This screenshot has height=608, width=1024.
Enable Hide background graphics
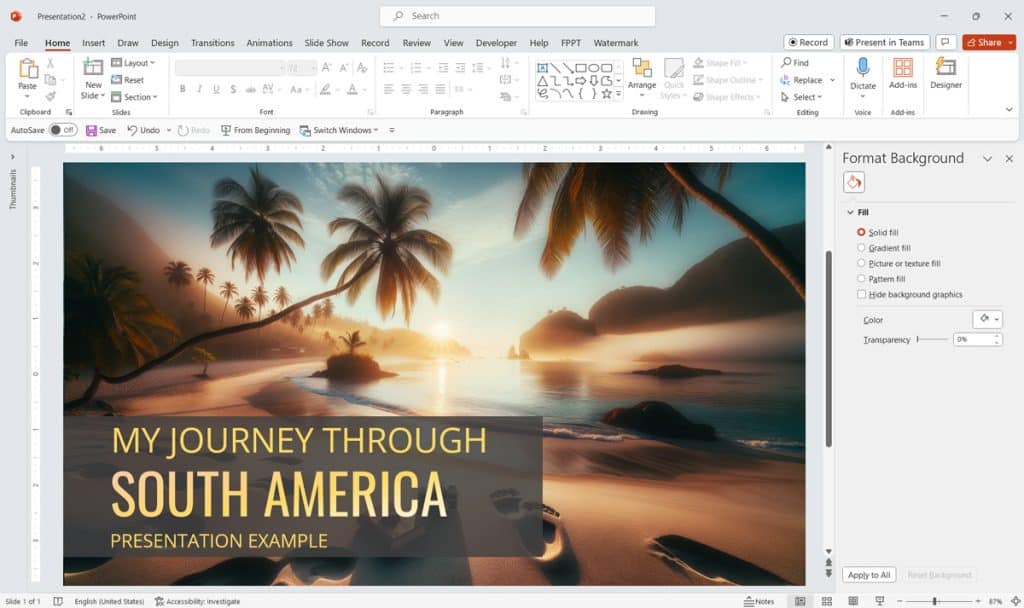pos(861,294)
